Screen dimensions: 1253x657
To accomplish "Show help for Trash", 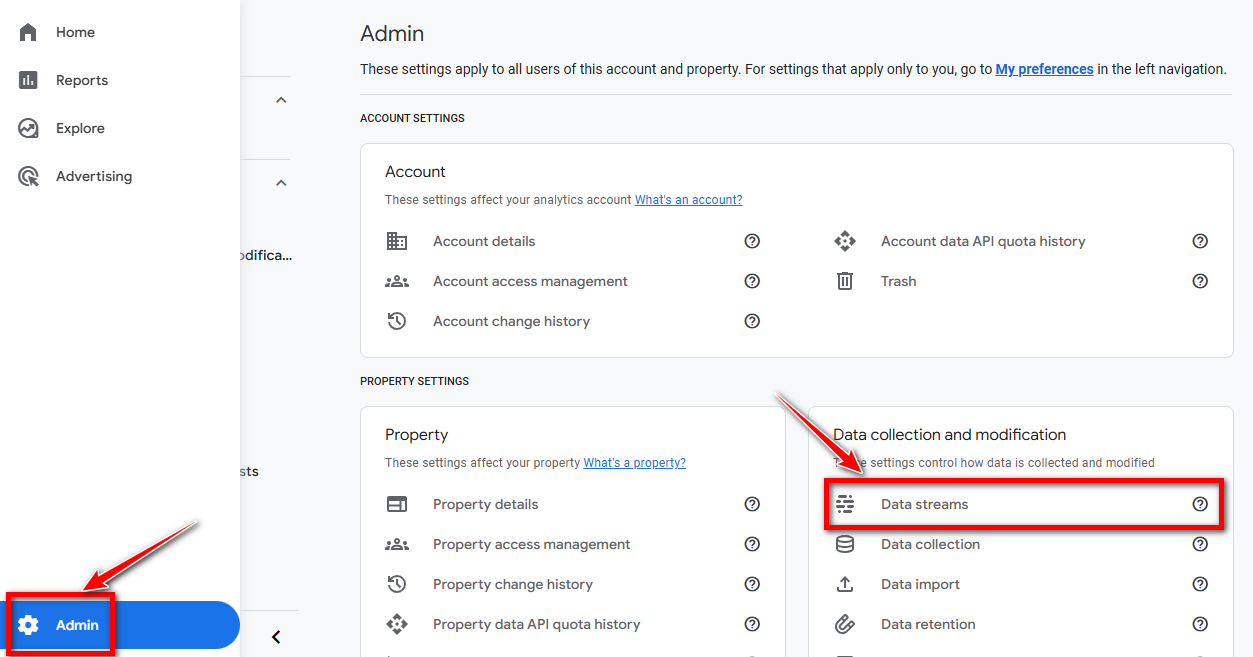I will coord(1200,281).
